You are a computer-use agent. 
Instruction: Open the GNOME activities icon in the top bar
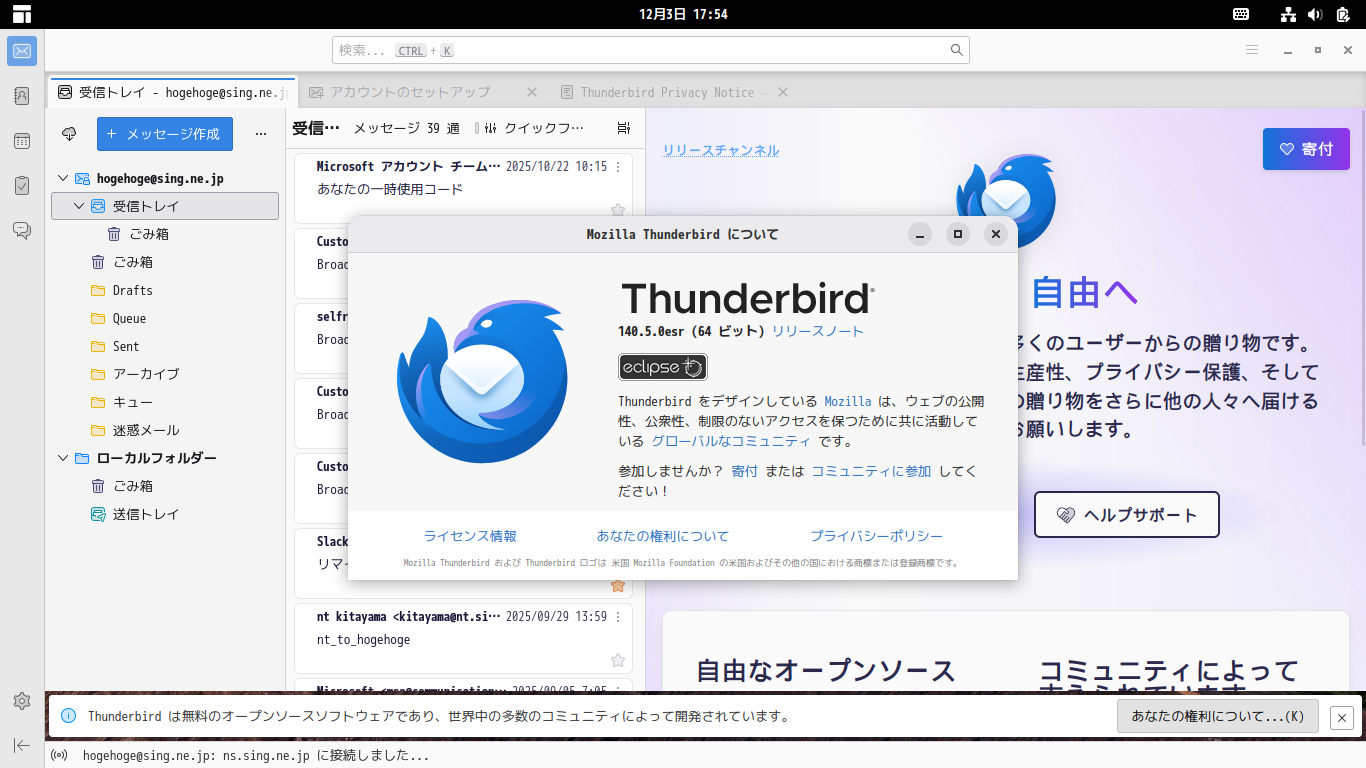click(x=22, y=14)
